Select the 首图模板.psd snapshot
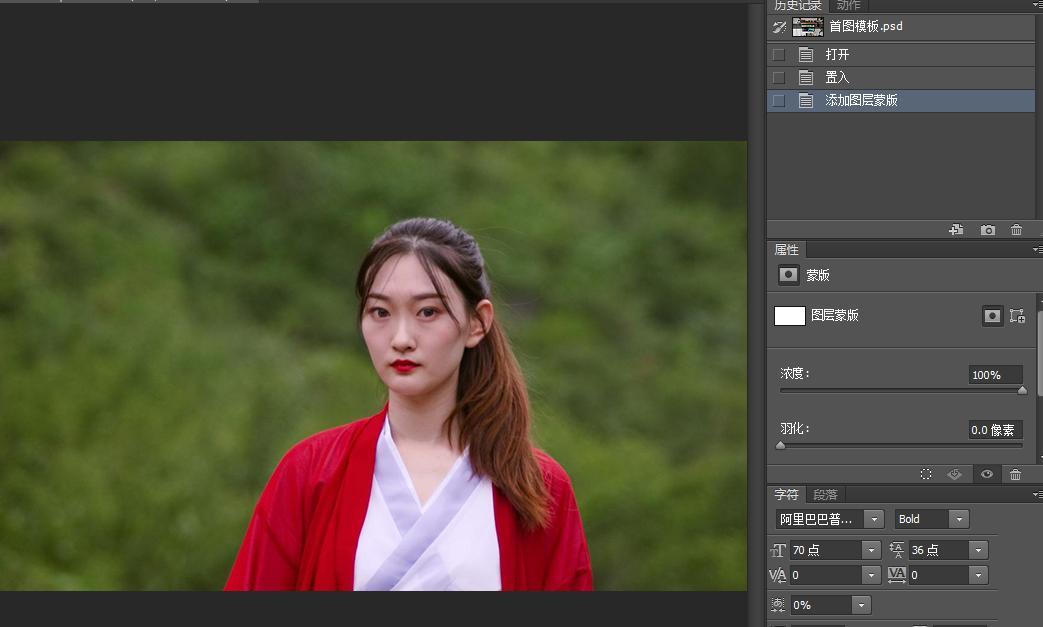The image size is (1043, 627). pos(865,27)
